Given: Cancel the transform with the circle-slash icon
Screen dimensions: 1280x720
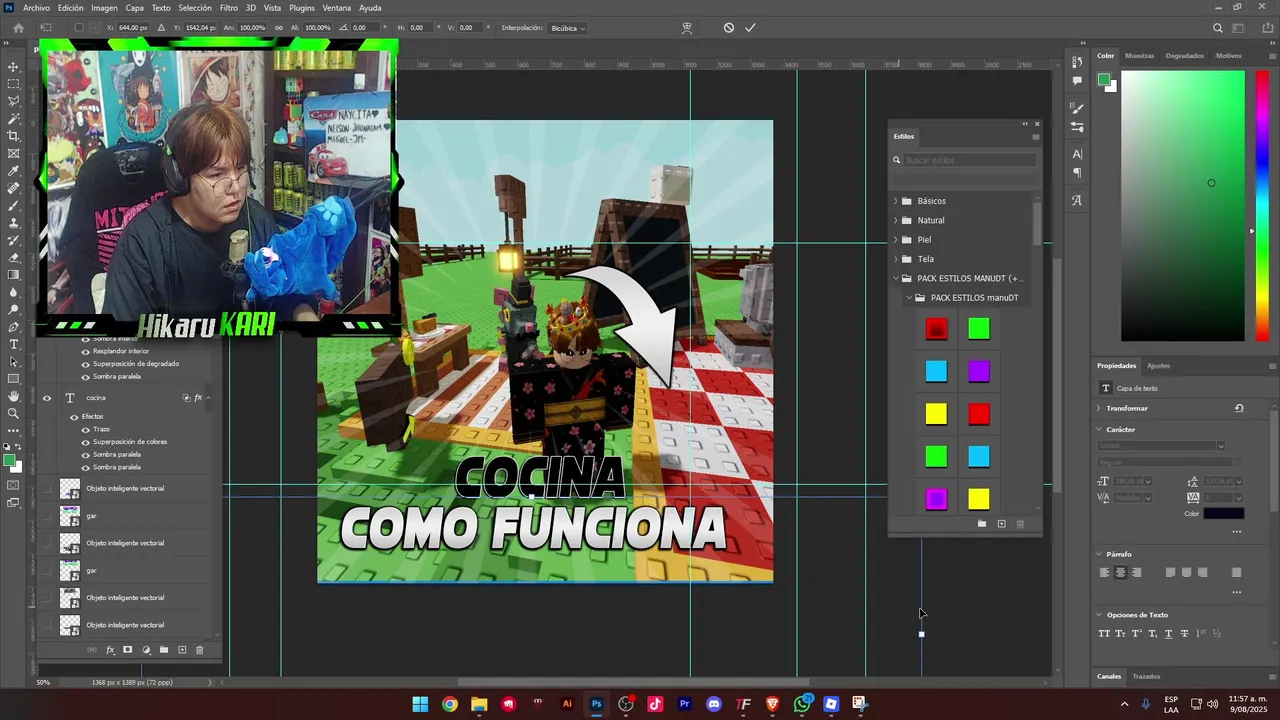Looking at the screenshot, I should tap(729, 28).
